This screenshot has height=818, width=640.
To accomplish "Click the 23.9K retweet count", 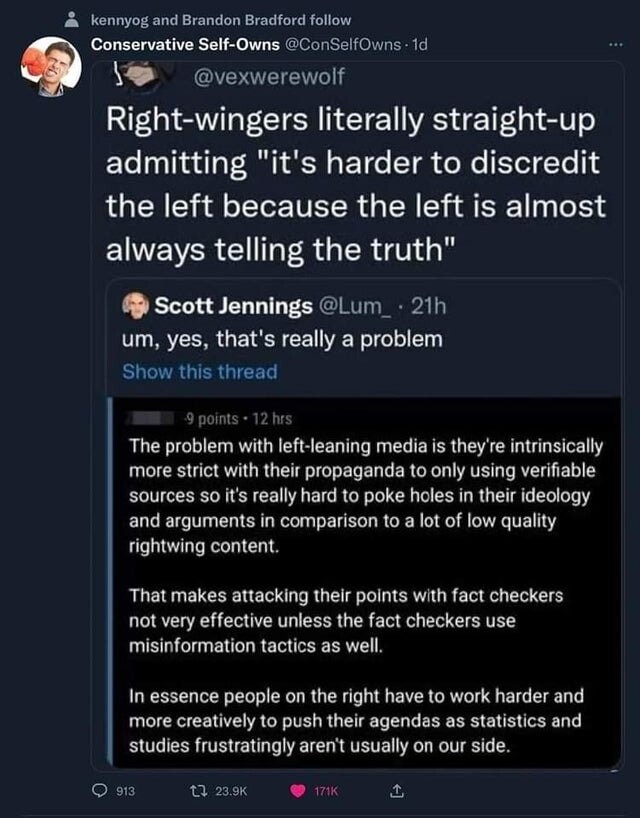I will [x=237, y=791].
